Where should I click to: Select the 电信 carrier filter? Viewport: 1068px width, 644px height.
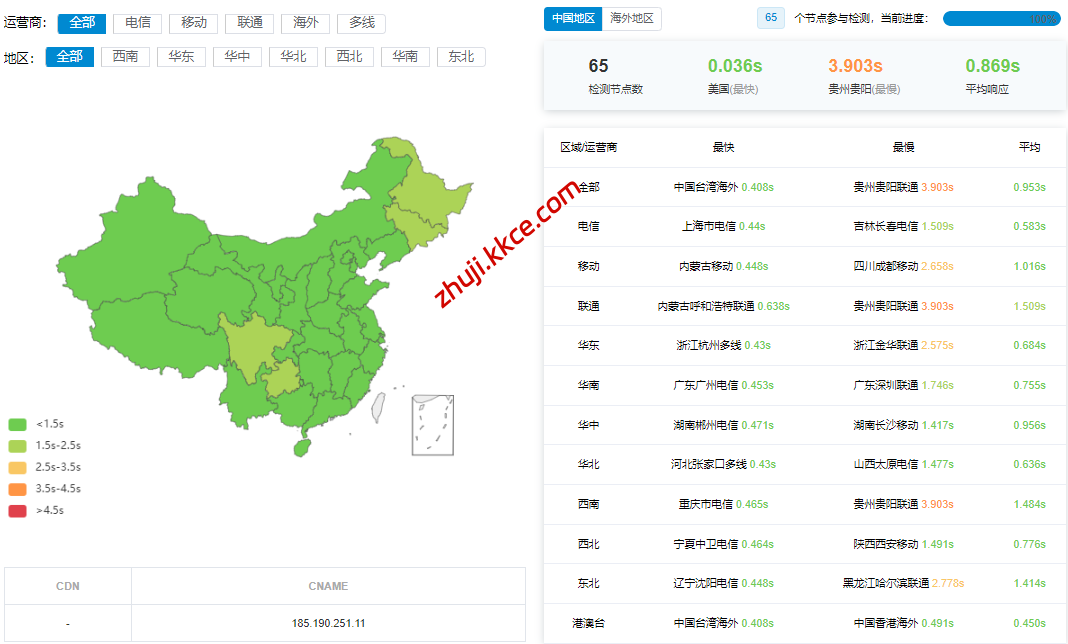pyautogui.click(x=137, y=22)
